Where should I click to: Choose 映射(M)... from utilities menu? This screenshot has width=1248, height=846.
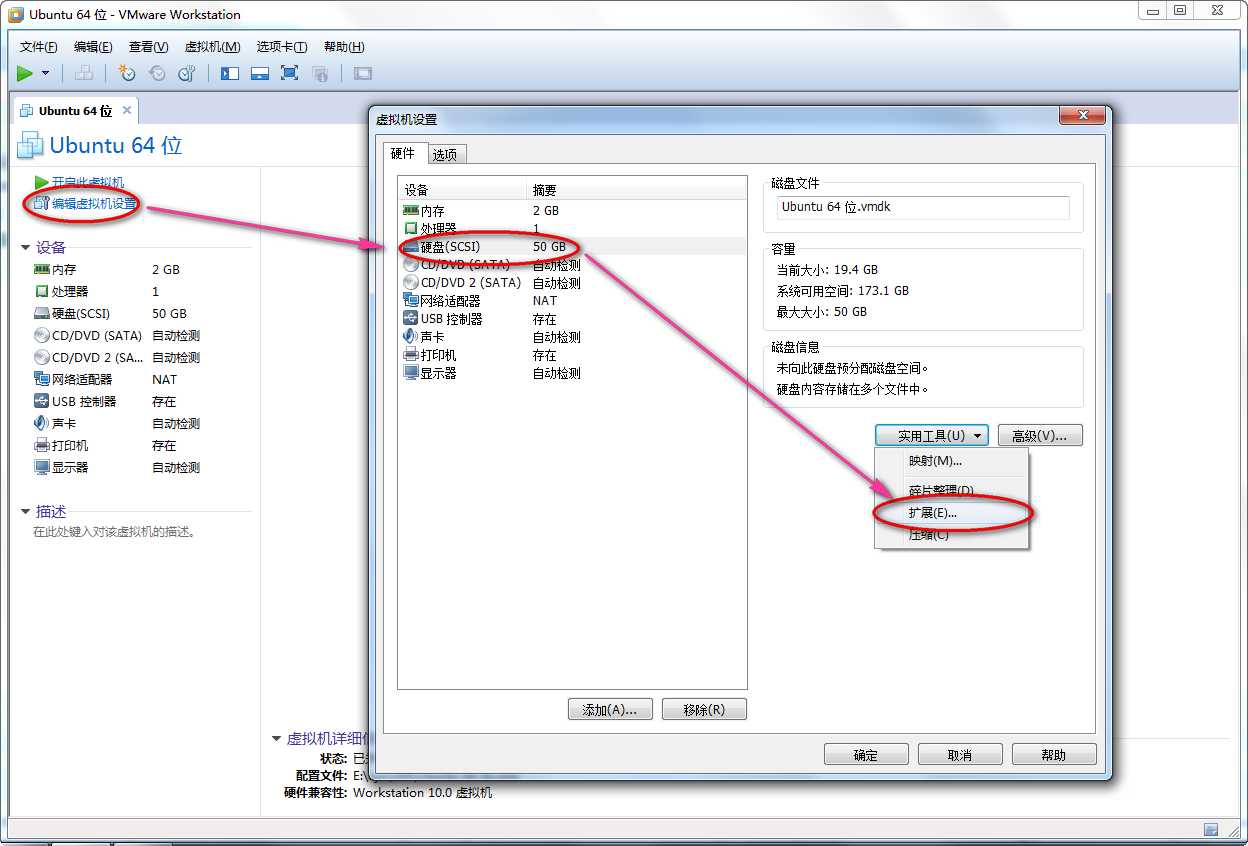tap(951, 462)
